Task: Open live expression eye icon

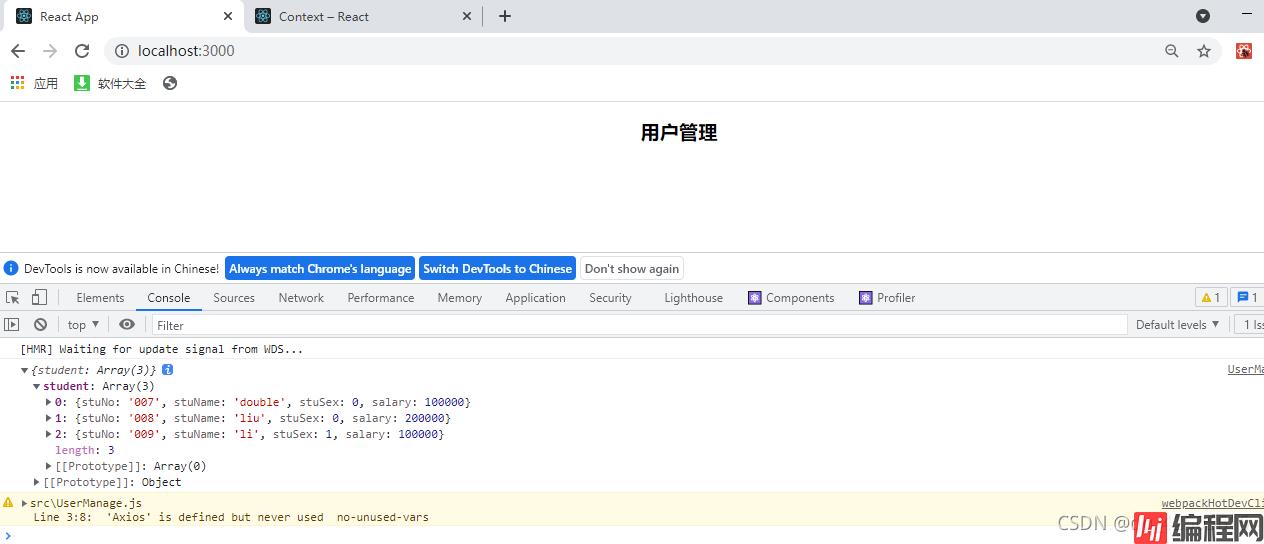Action: point(127,325)
